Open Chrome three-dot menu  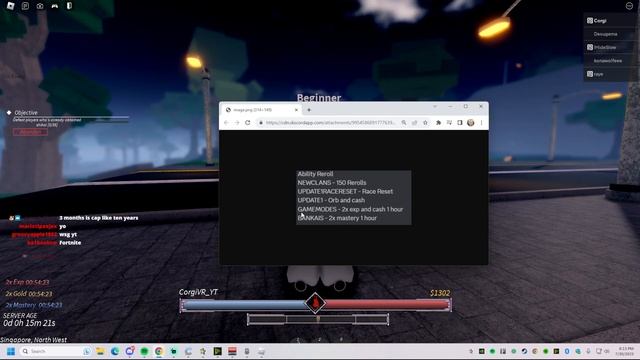coord(482,122)
